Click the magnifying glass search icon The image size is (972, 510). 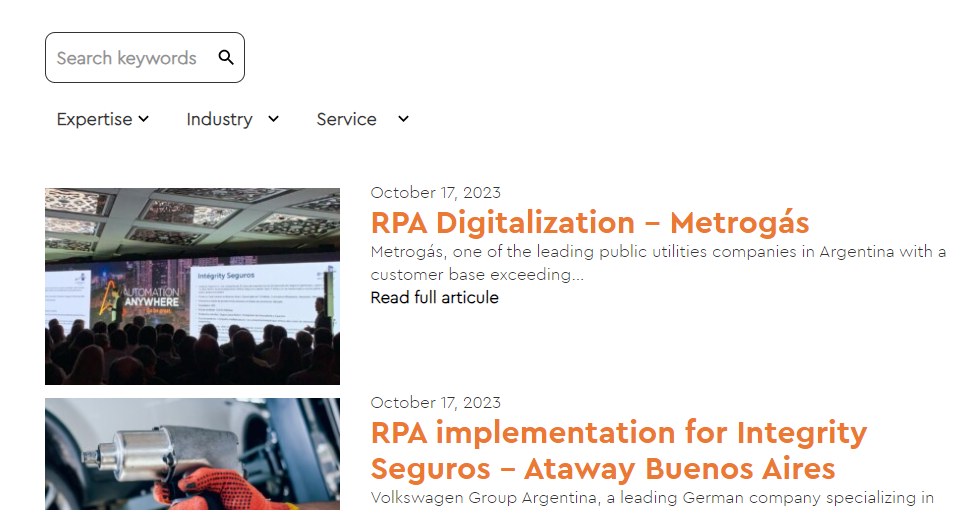(226, 58)
